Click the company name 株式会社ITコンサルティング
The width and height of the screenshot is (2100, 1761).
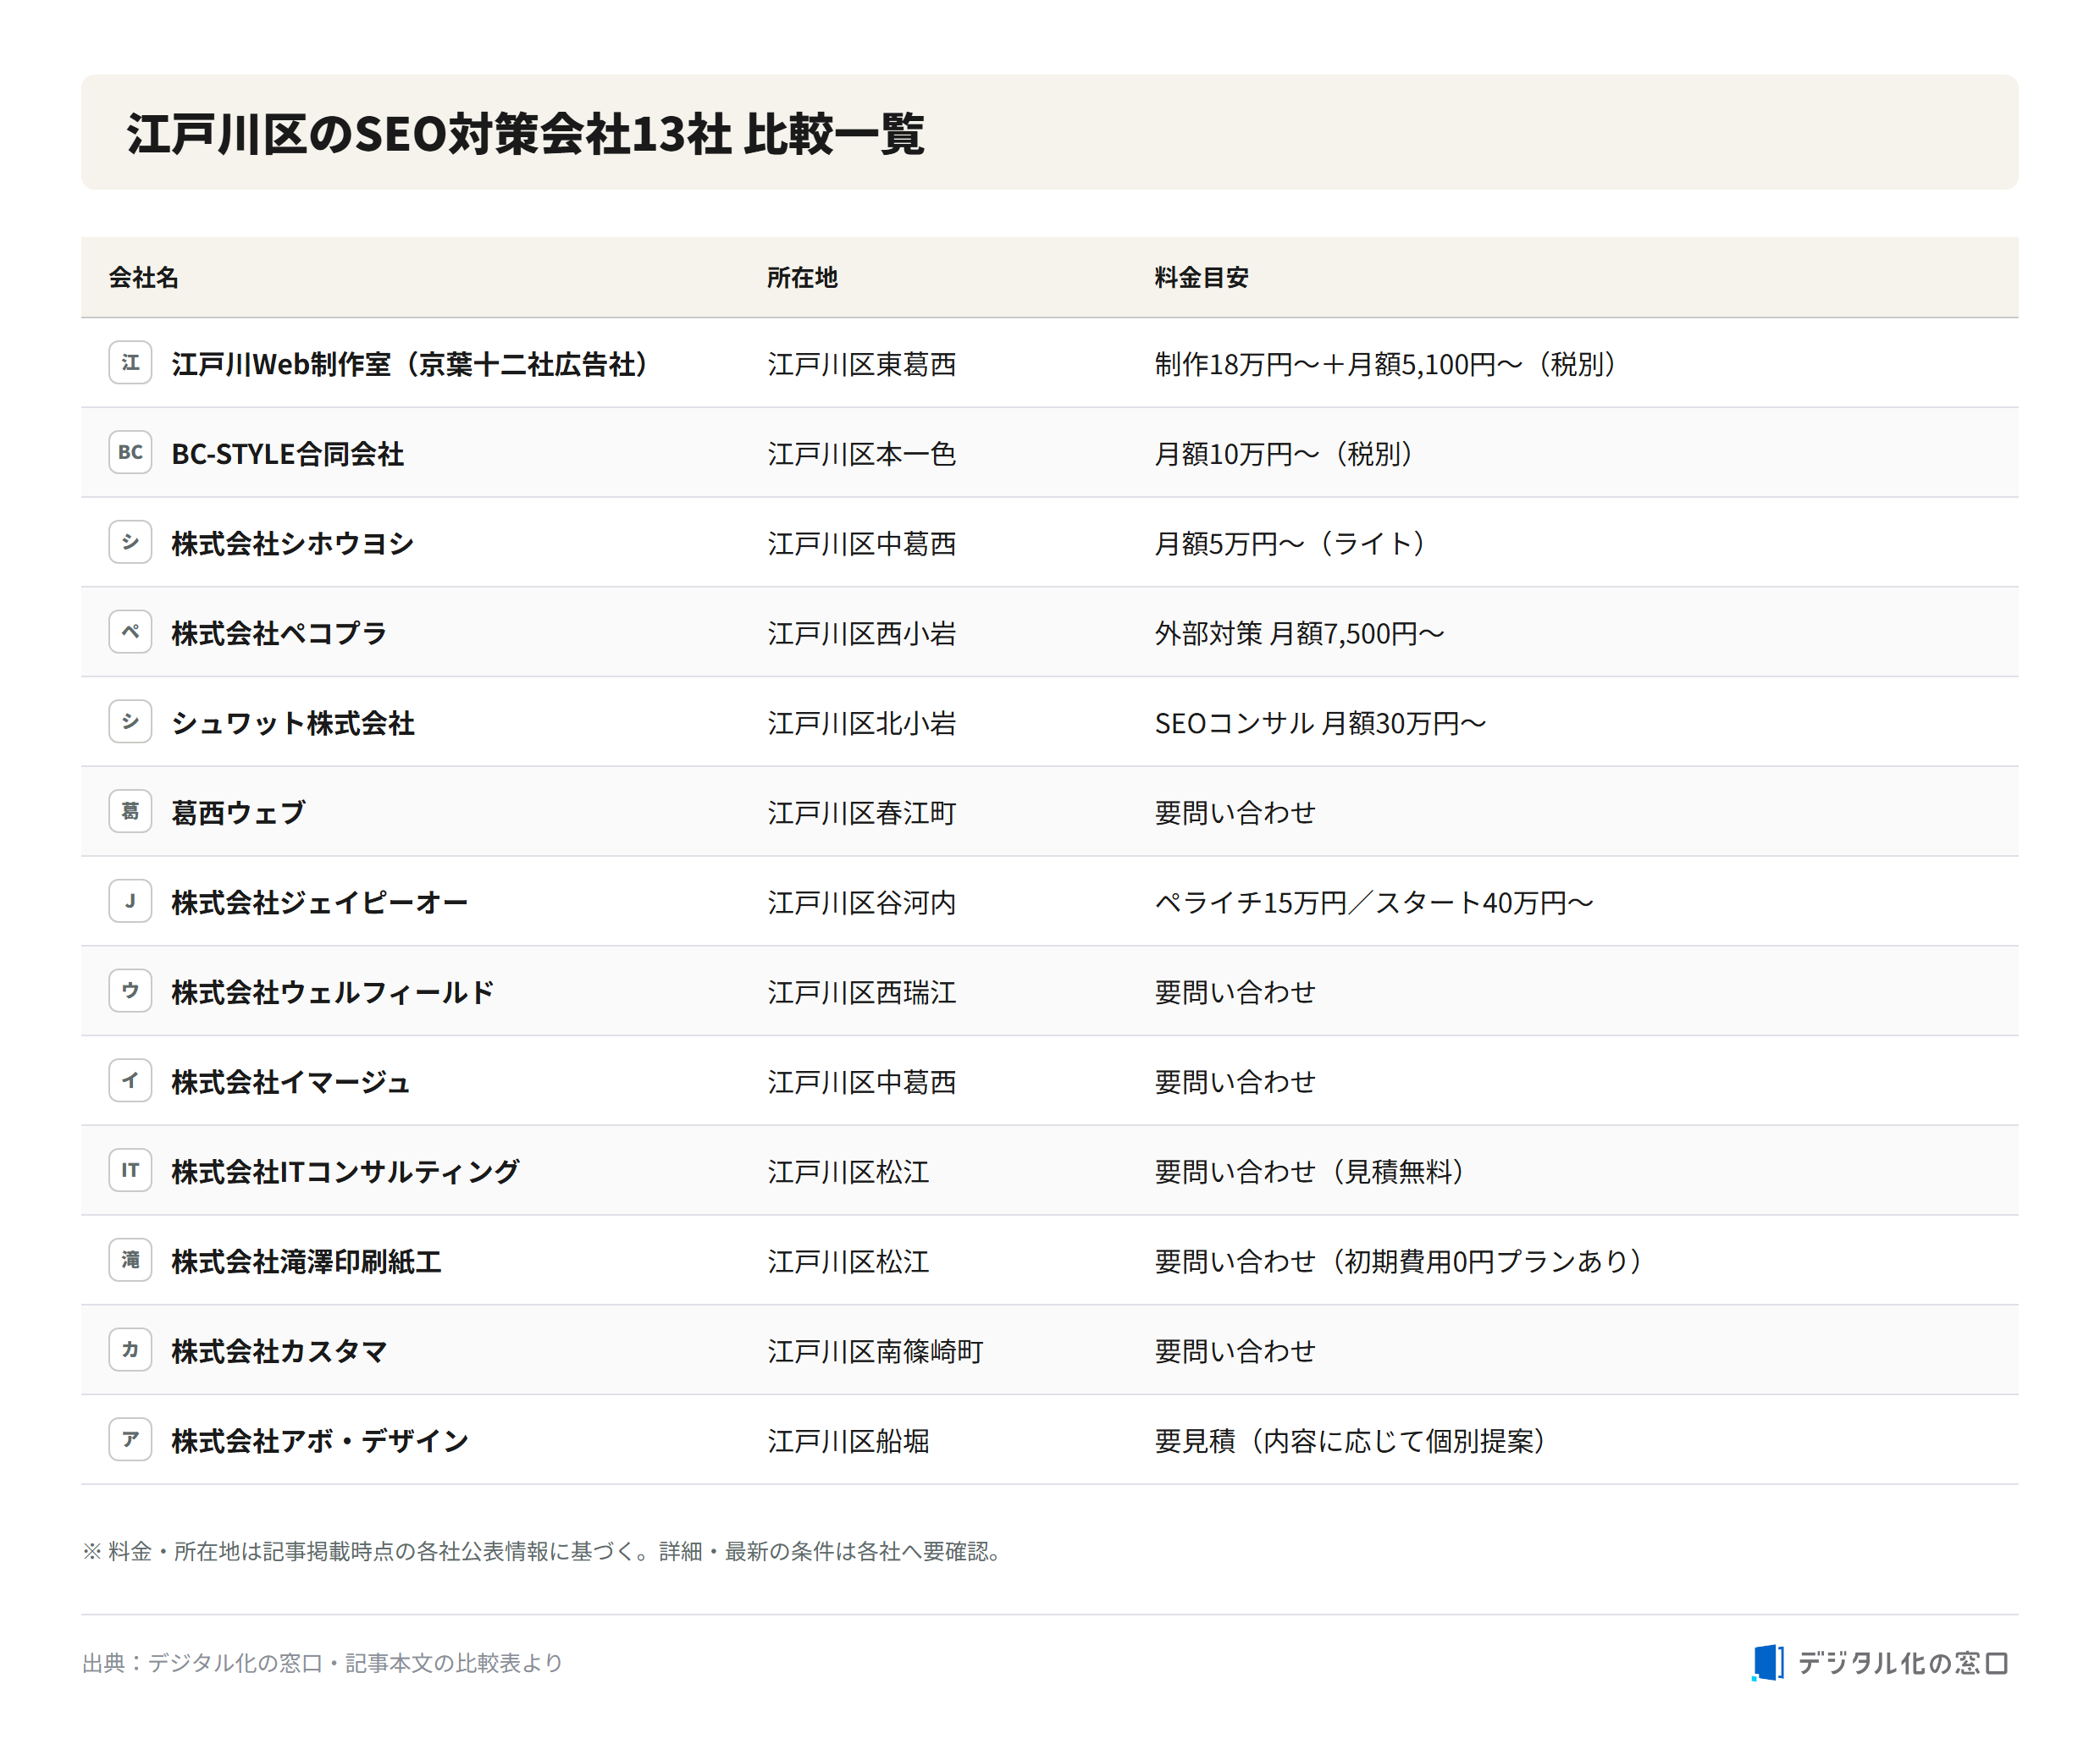pyautogui.click(x=346, y=1172)
